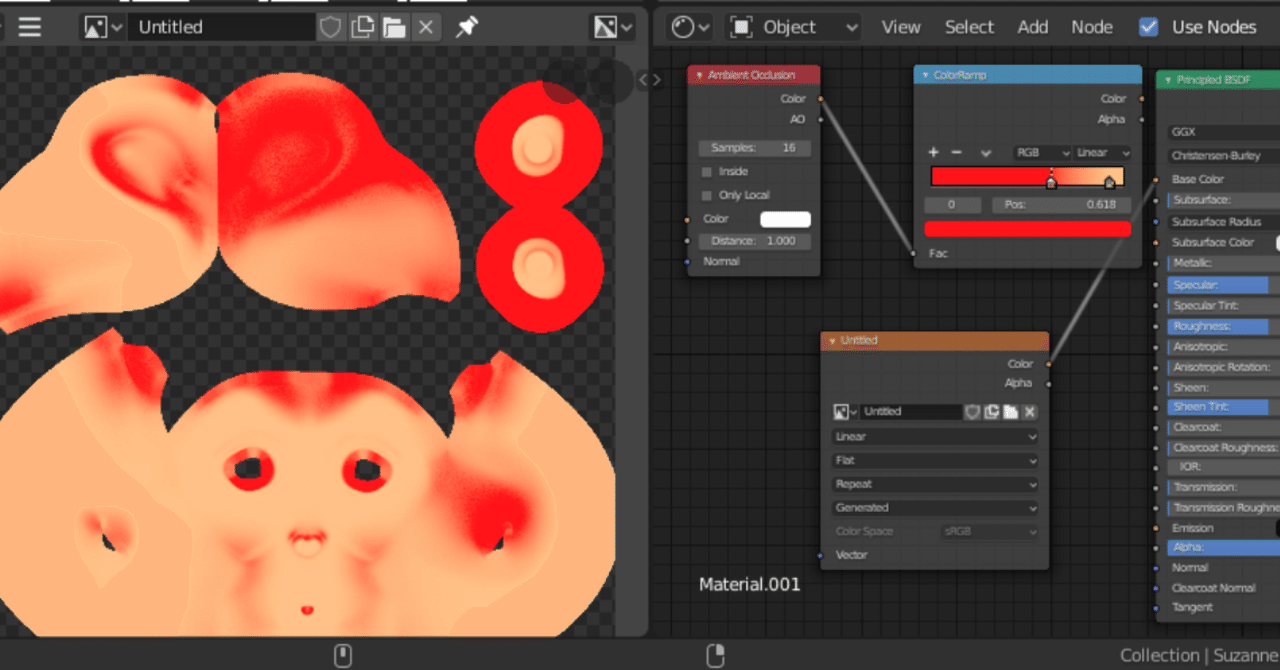
Task: Click the red stop color swatch in ColorRamp
Action: click(x=1027, y=229)
